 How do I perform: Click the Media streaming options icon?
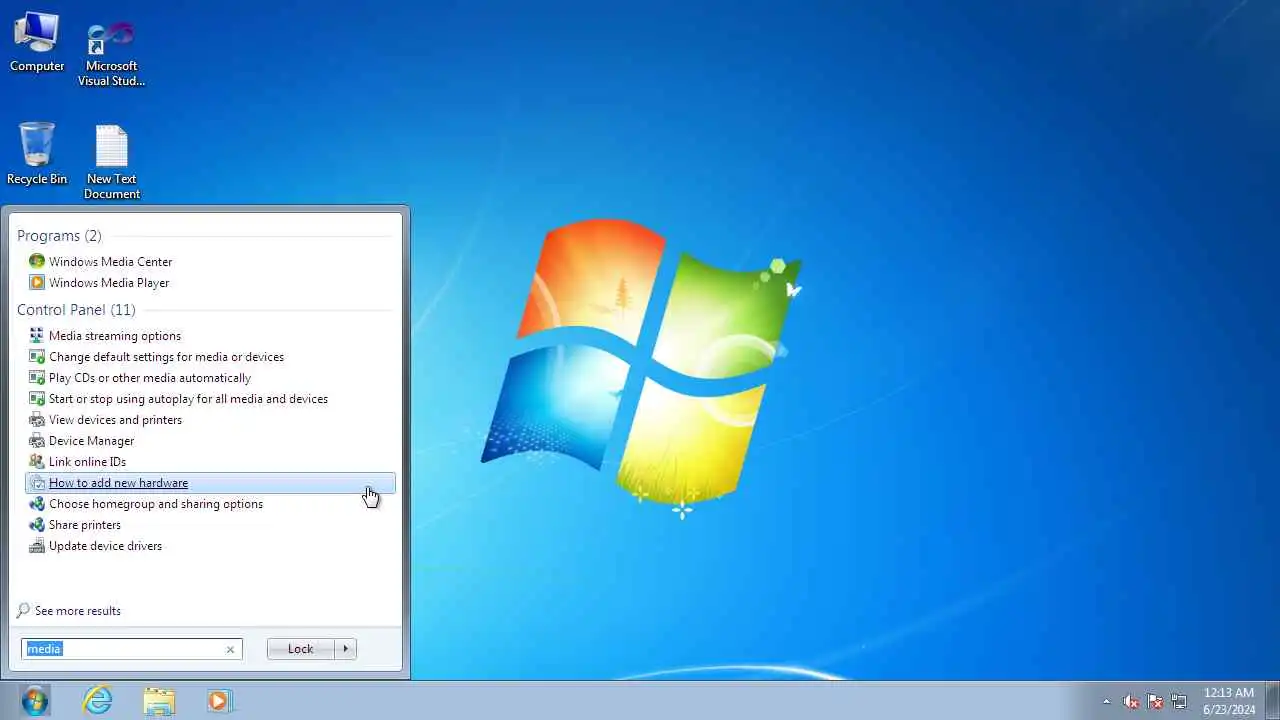pyautogui.click(x=37, y=336)
